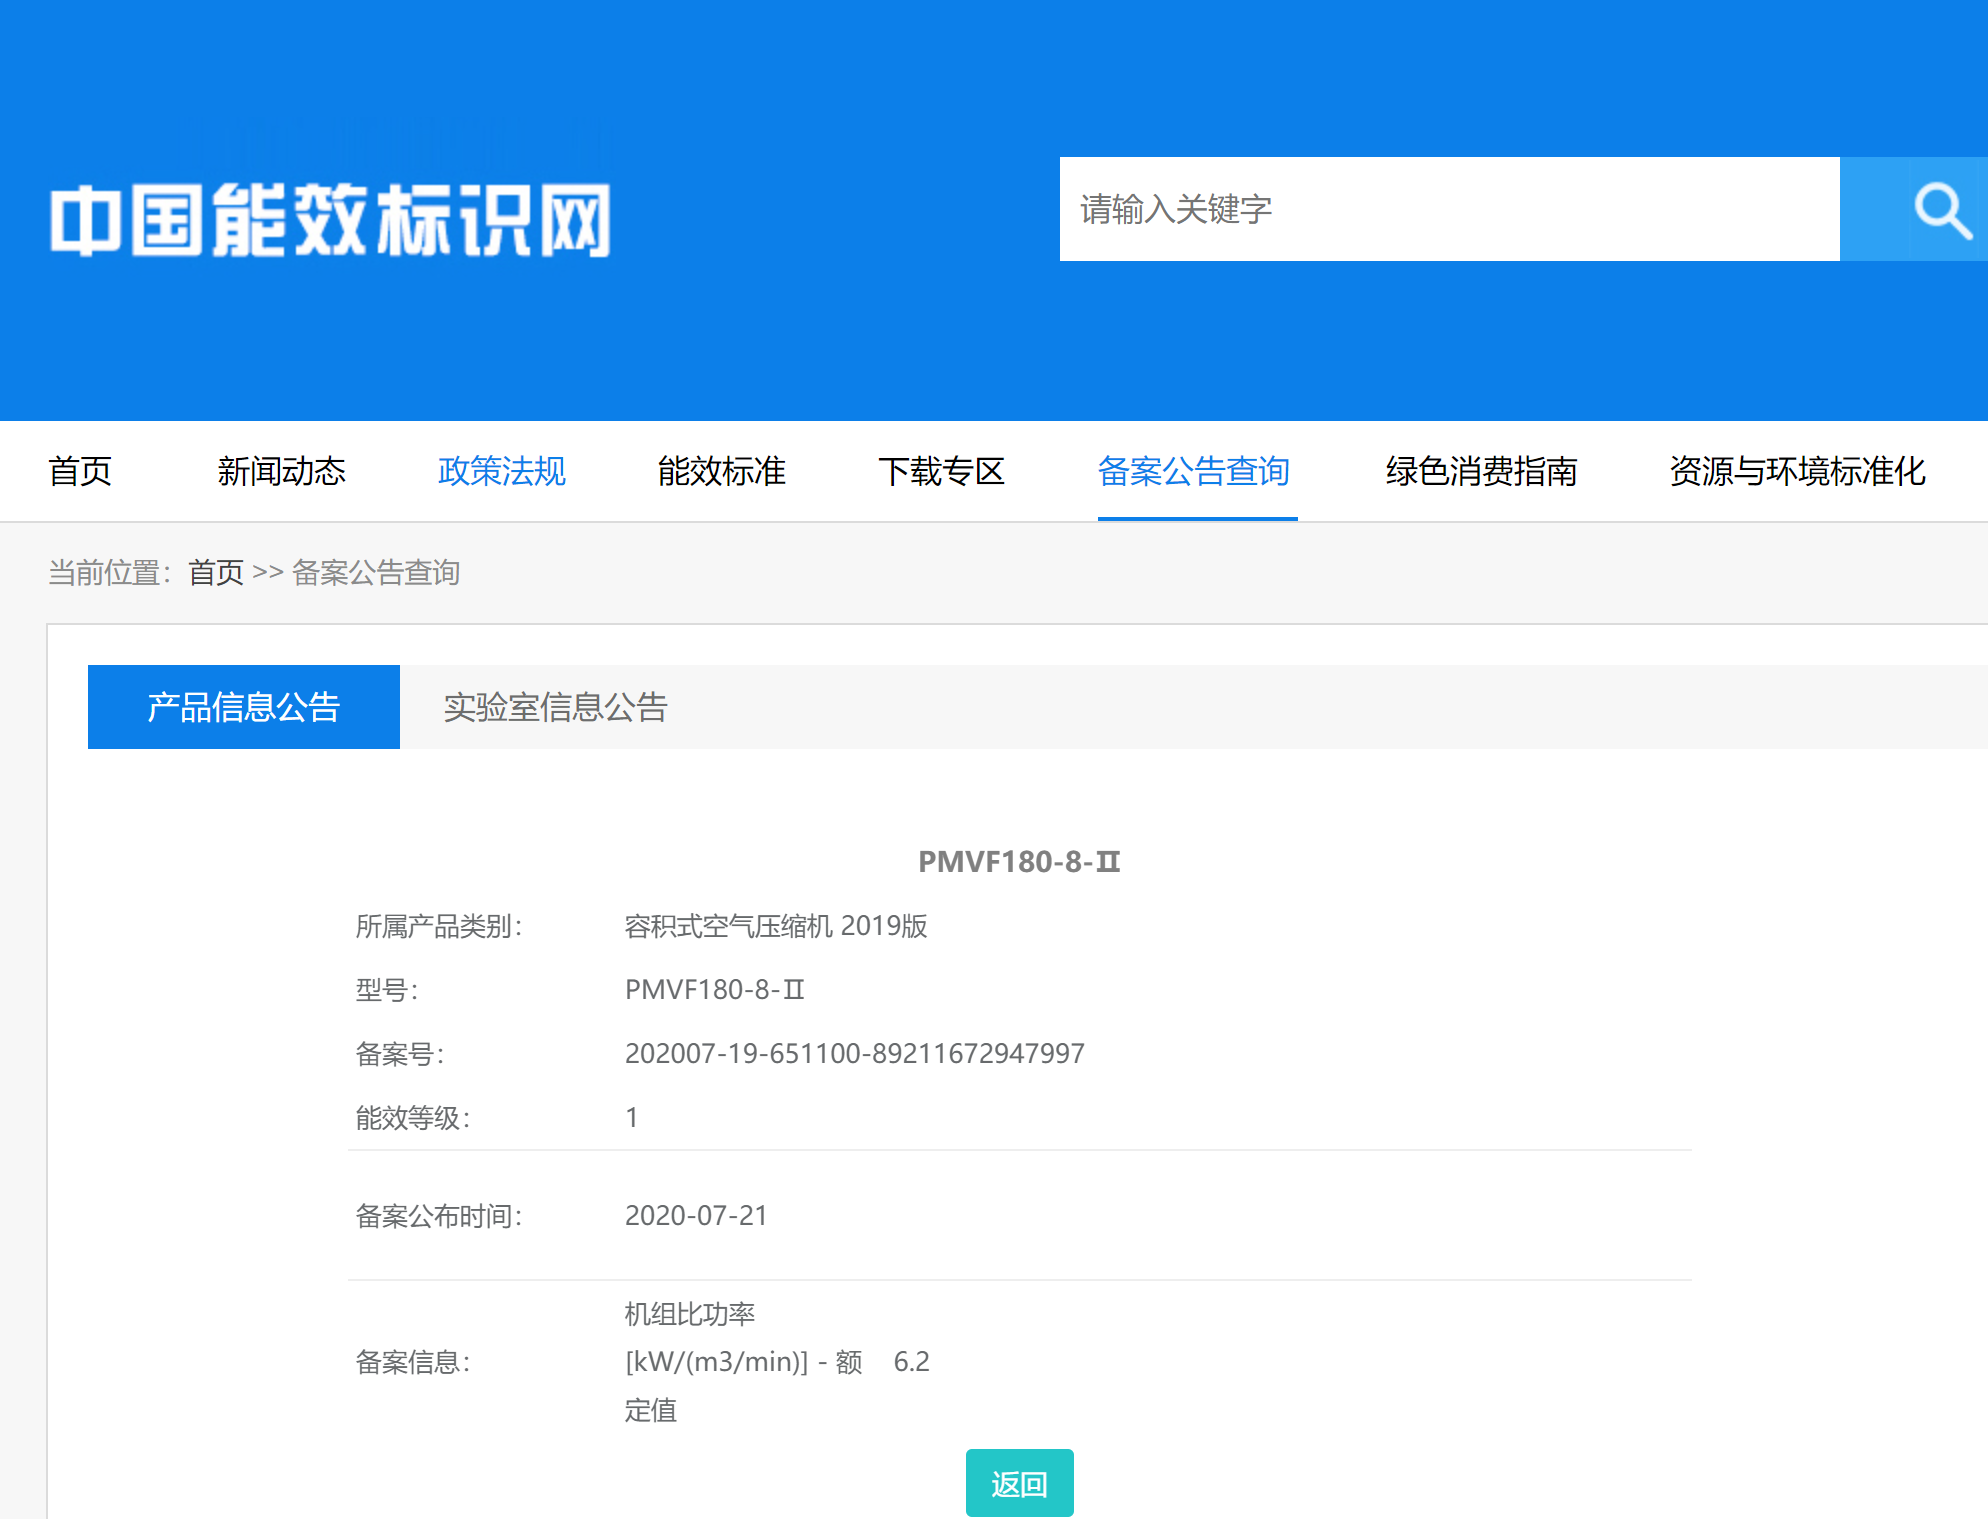This screenshot has width=1988, height=1519.
Task: Click the 当前位置 breadcrumb label
Action: (110, 572)
